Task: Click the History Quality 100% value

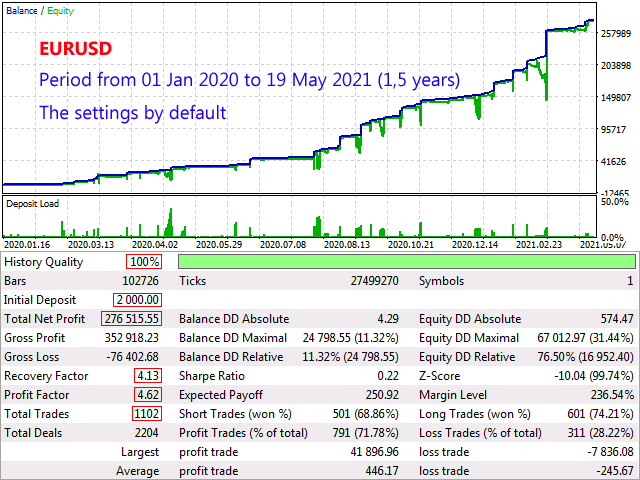Action: 144,262
